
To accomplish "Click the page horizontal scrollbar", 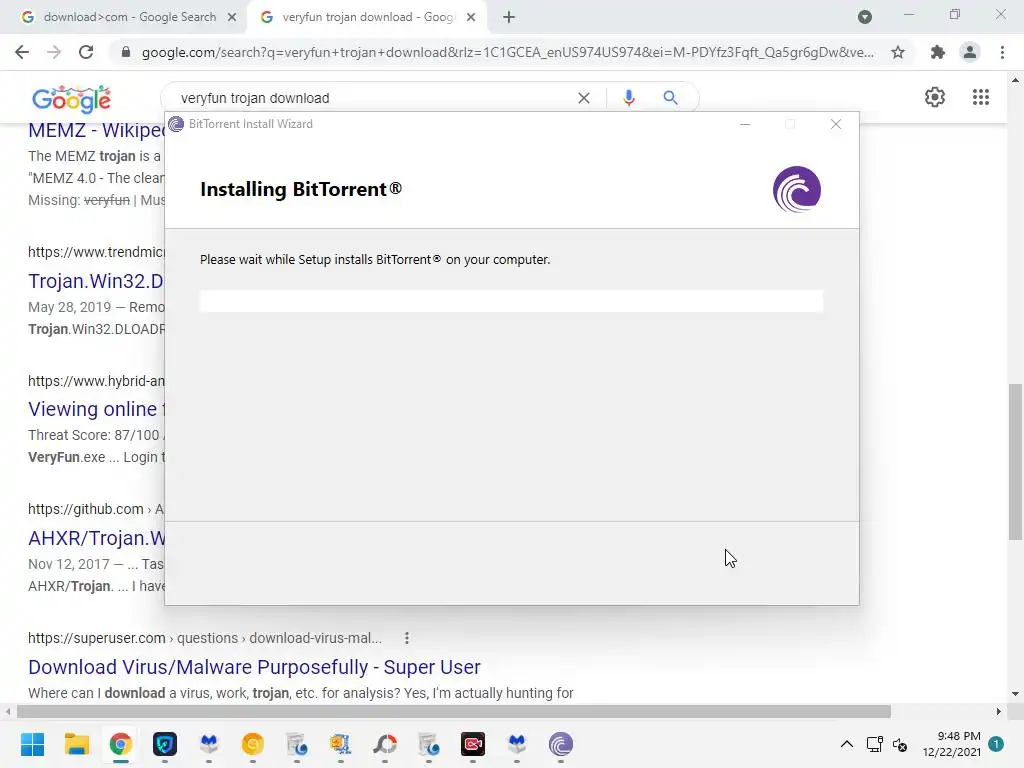I will 453,711.
